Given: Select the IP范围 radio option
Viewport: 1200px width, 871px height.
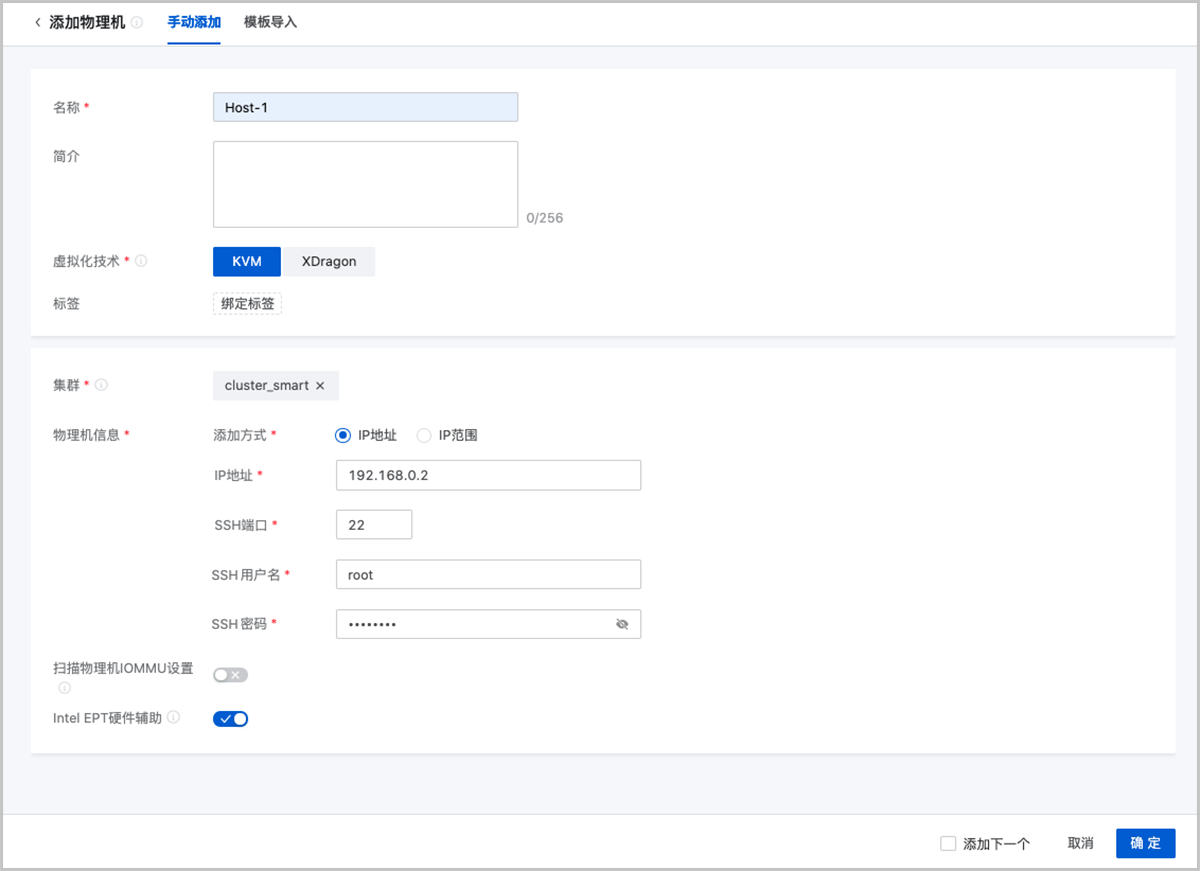Looking at the screenshot, I should 424,435.
